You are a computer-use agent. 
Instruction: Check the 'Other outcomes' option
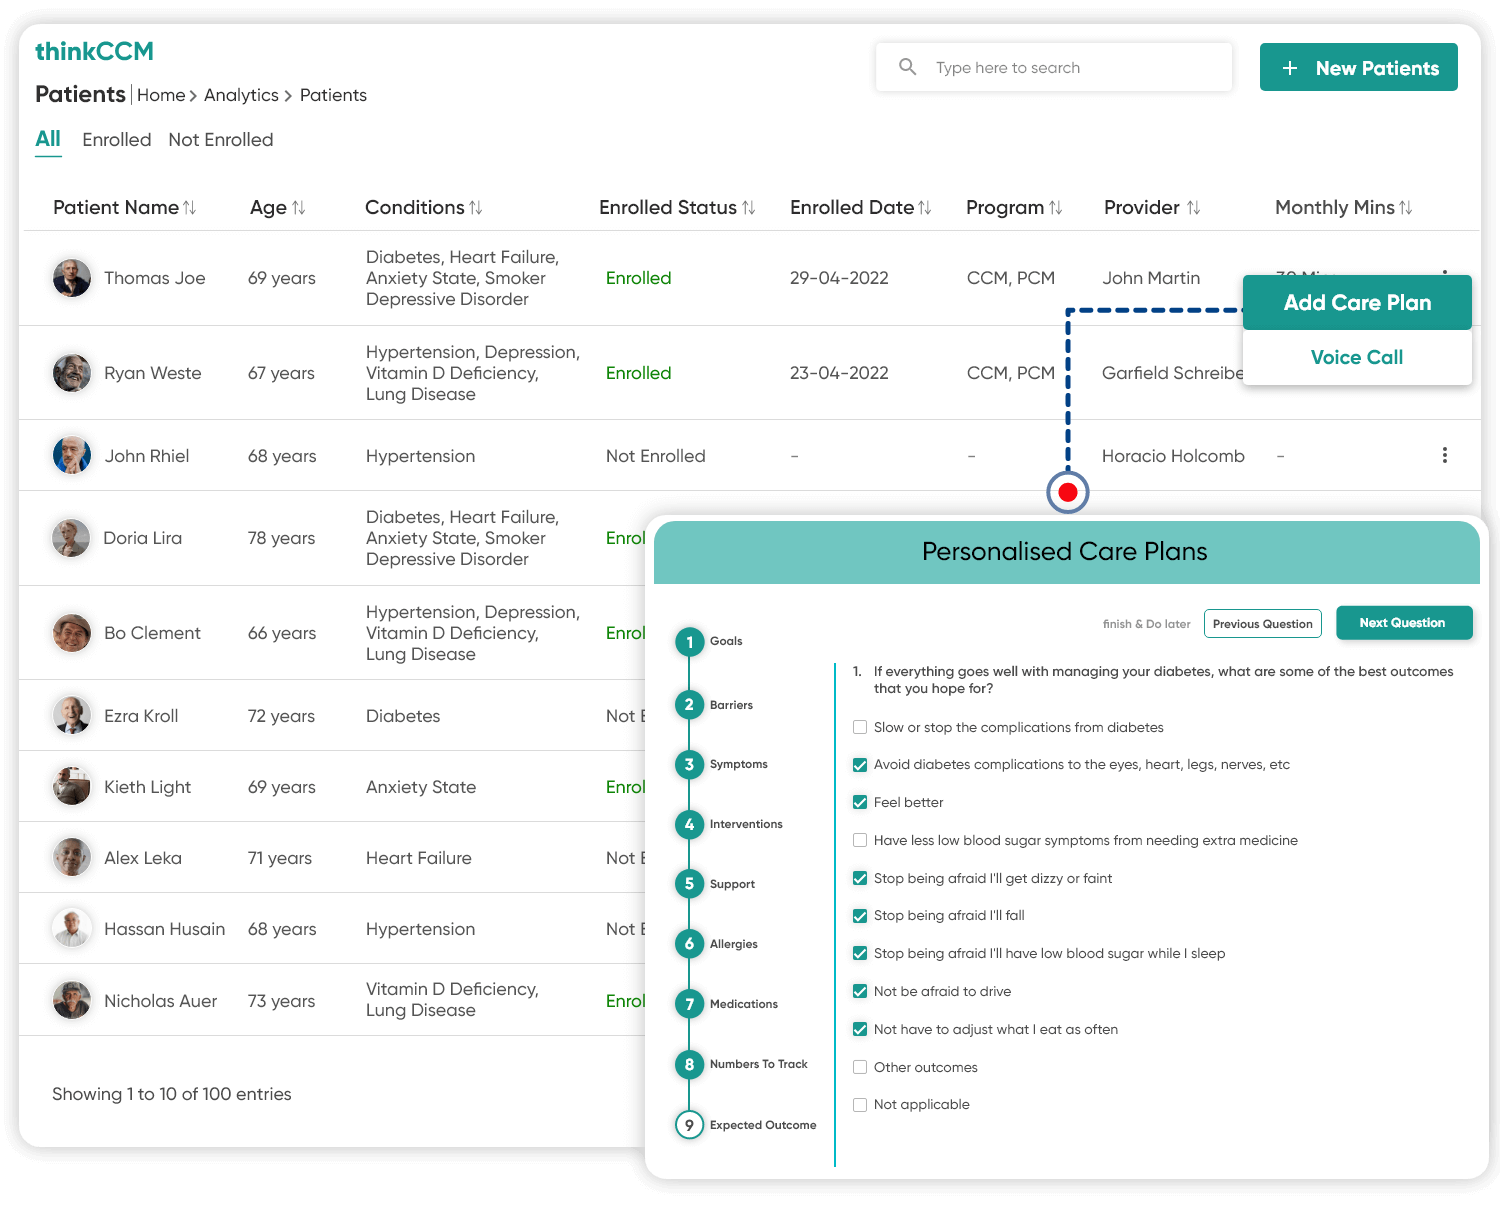pos(860,1067)
